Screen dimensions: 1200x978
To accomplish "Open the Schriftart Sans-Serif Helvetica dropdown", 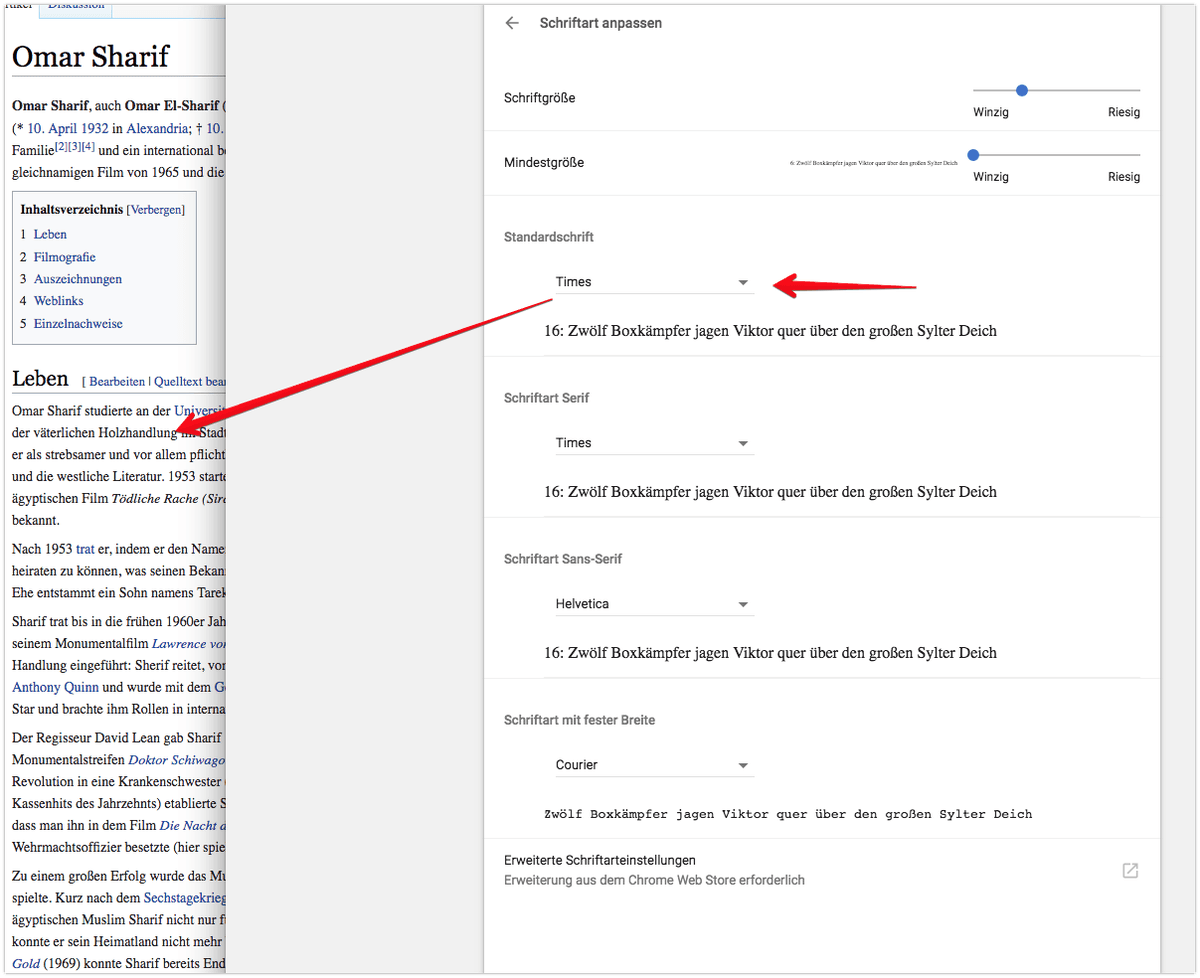I will tap(654, 604).
